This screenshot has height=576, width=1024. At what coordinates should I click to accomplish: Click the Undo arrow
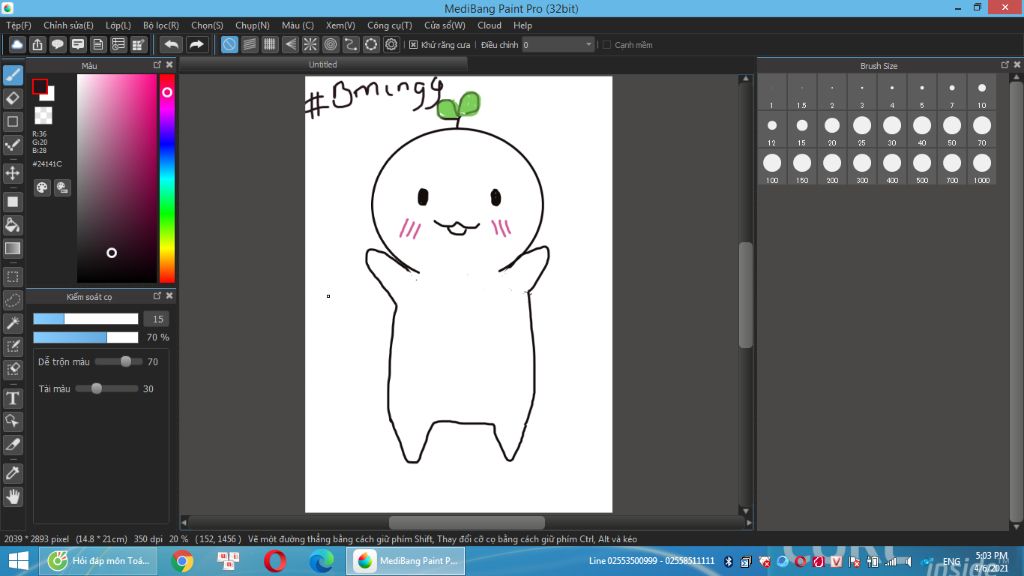(171, 44)
